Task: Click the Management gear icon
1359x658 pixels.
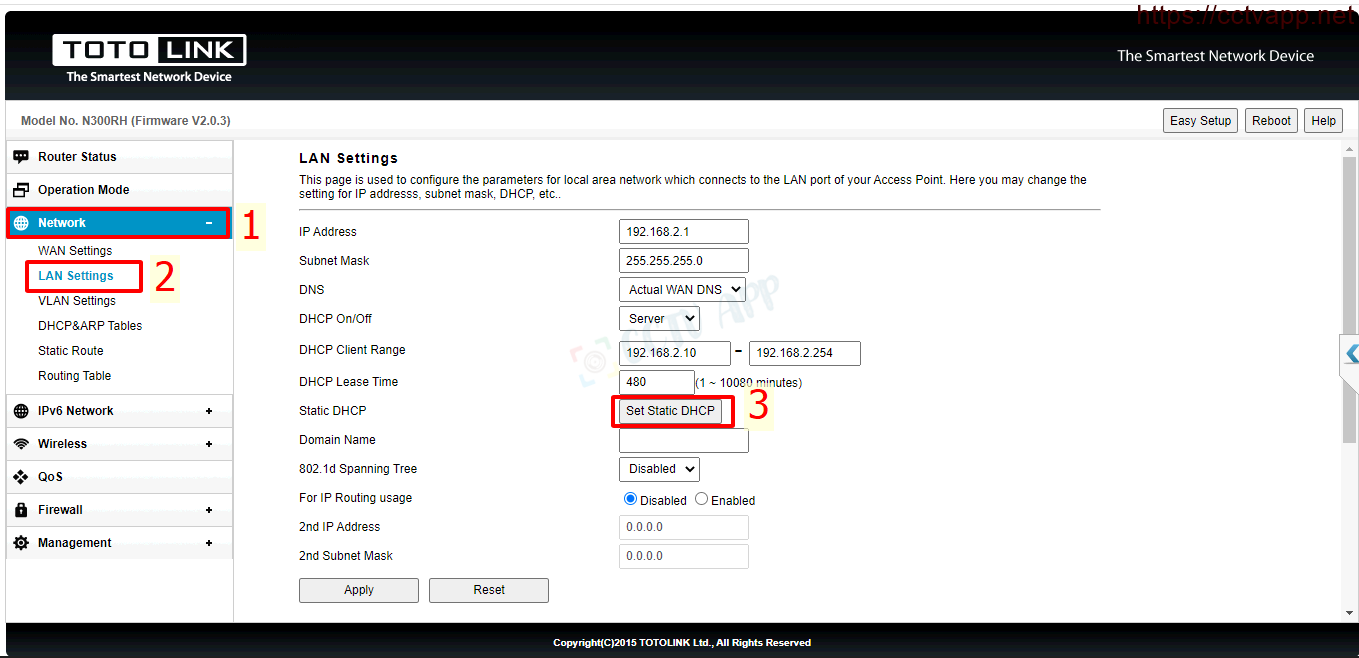Action: coord(21,543)
